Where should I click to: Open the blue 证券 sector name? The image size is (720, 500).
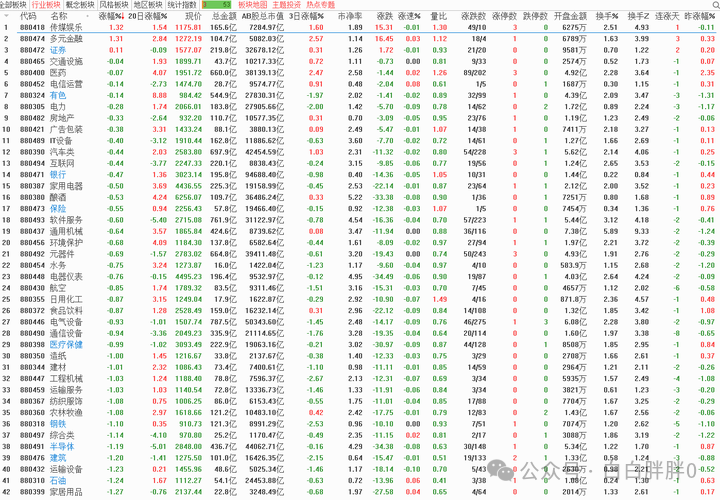(58, 50)
